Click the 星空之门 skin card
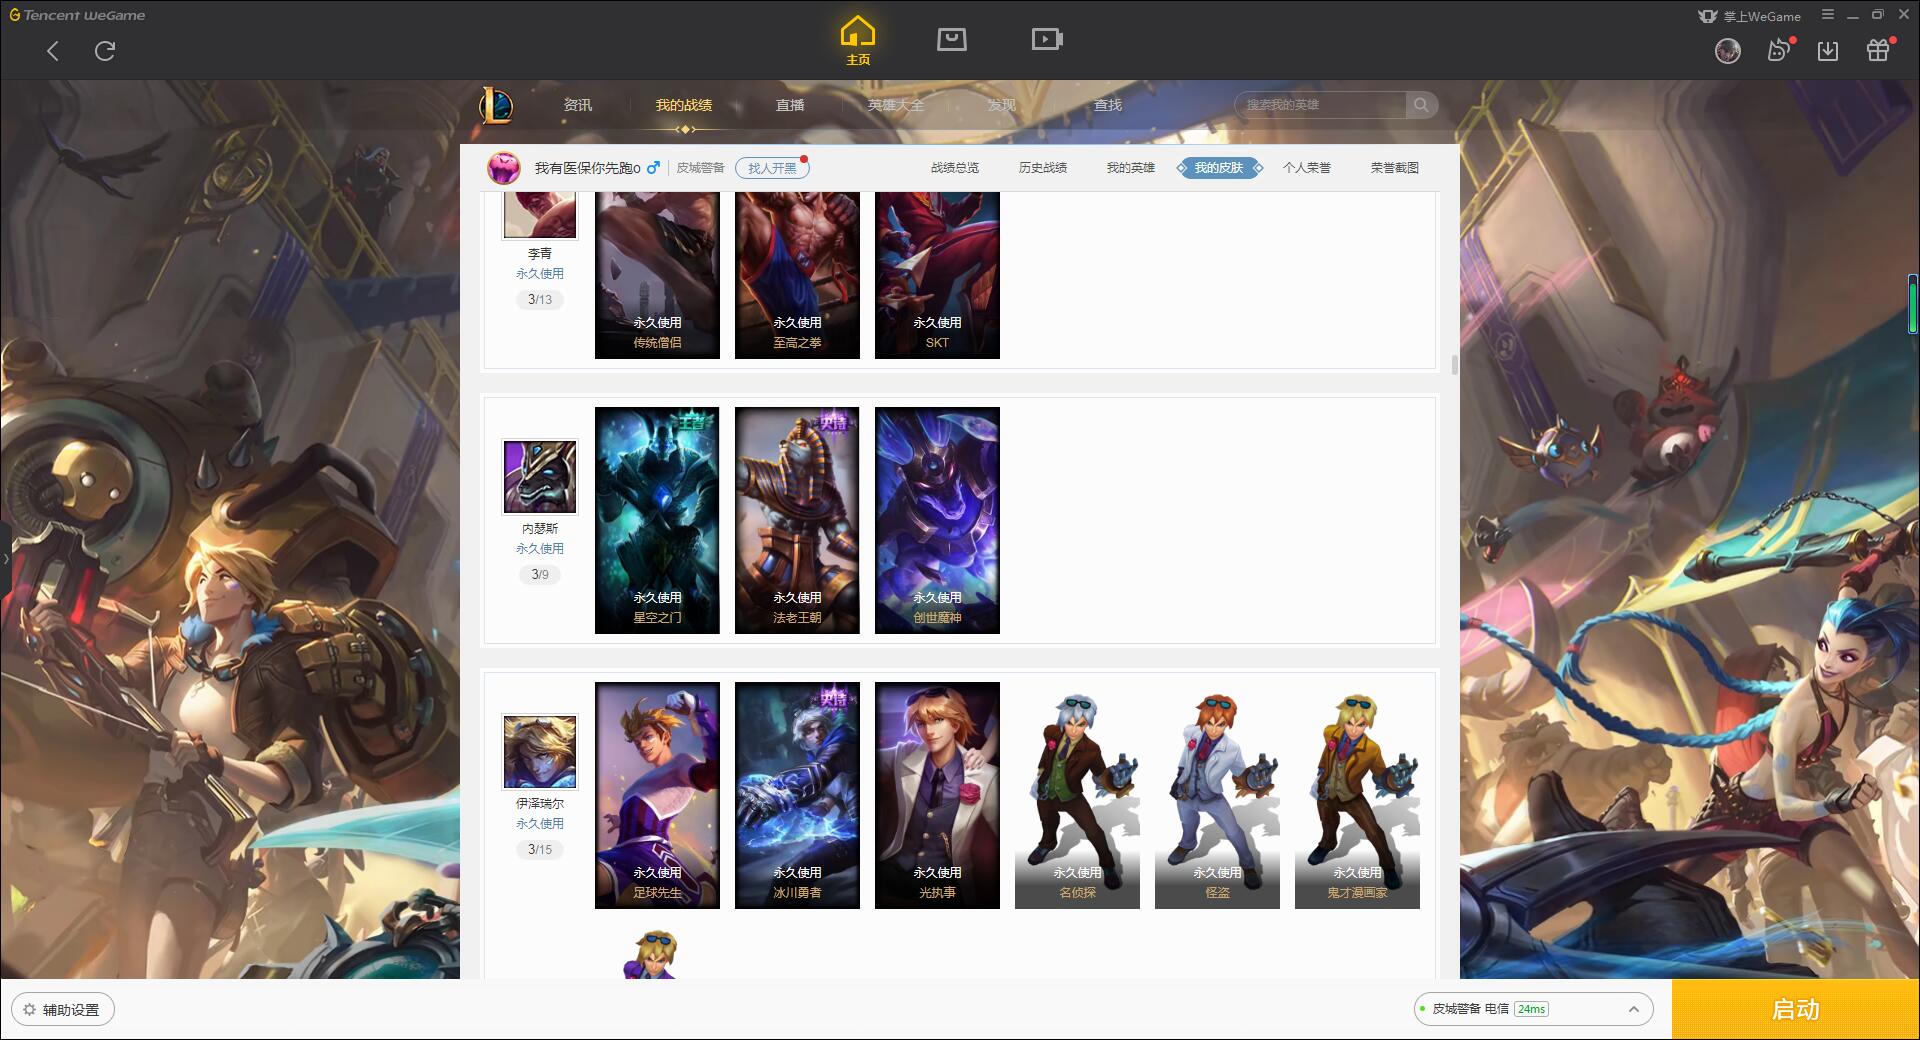Viewport: 1920px width, 1040px height. [x=657, y=520]
